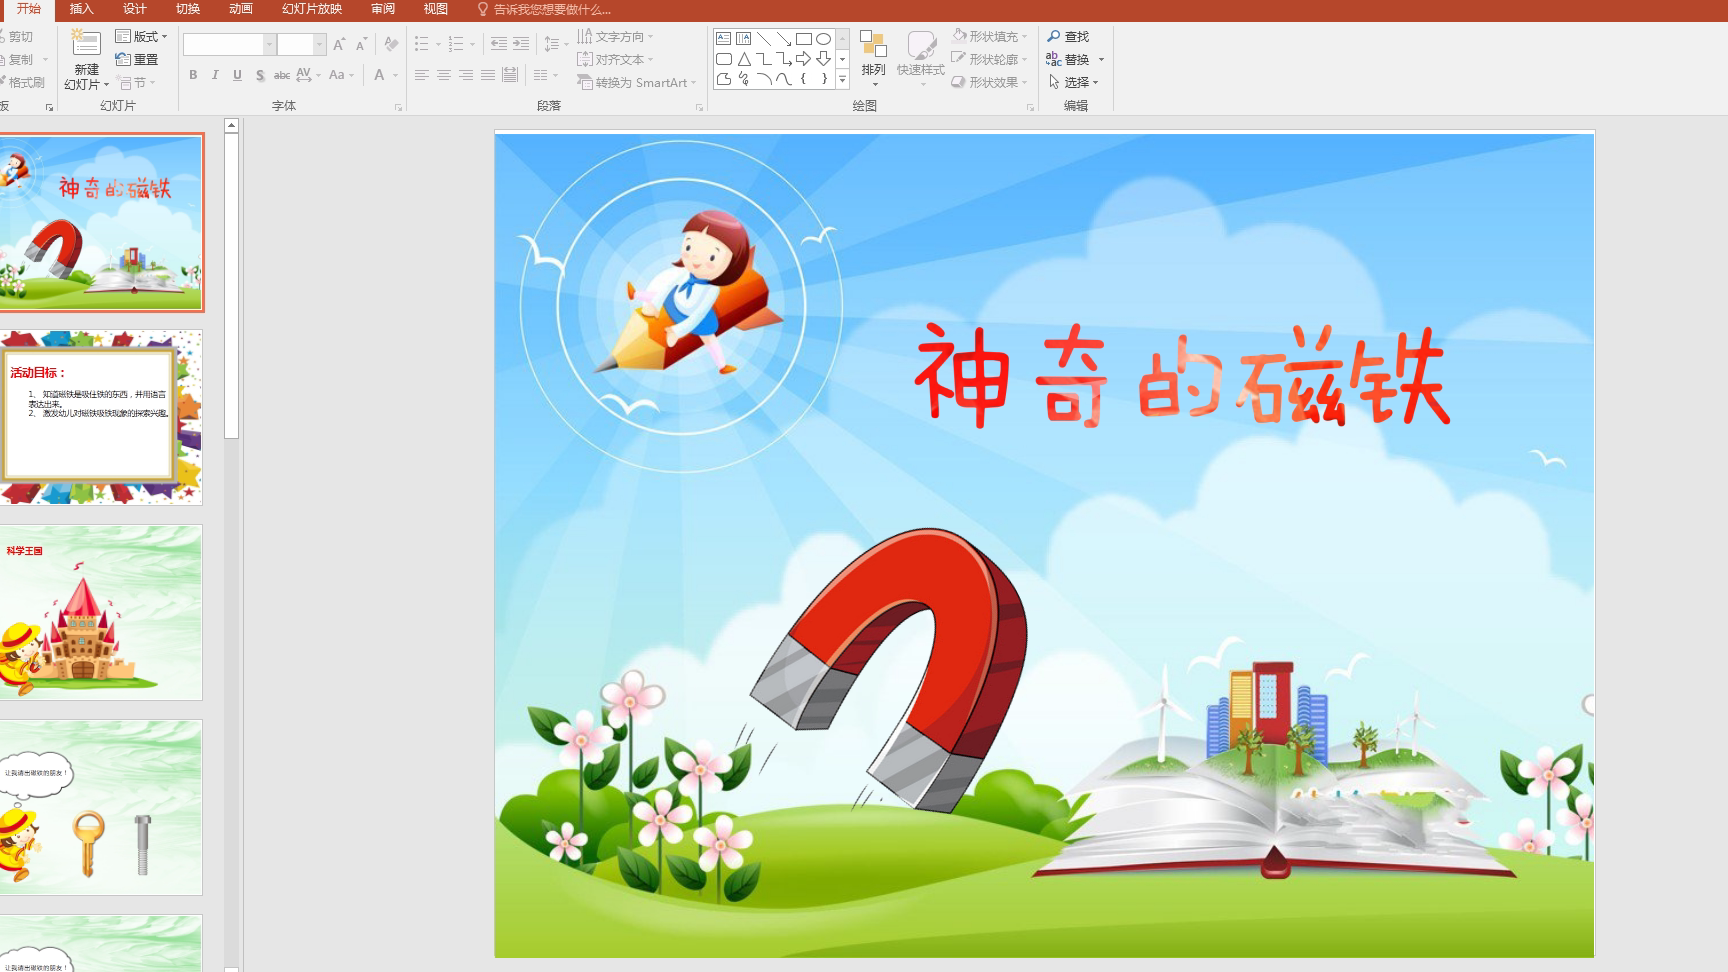1728x972 pixels.
Task: Select the castle slide thumbnail
Action: coord(100,610)
